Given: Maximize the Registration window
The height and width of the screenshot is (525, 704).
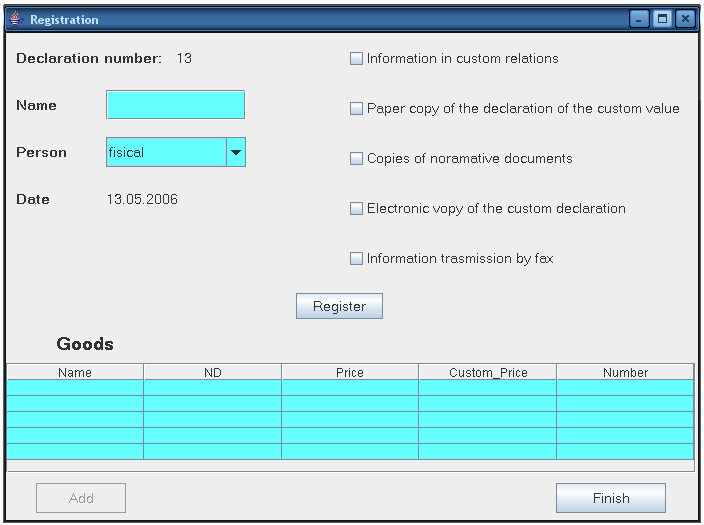Looking at the screenshot, I should tap(662, 19).
